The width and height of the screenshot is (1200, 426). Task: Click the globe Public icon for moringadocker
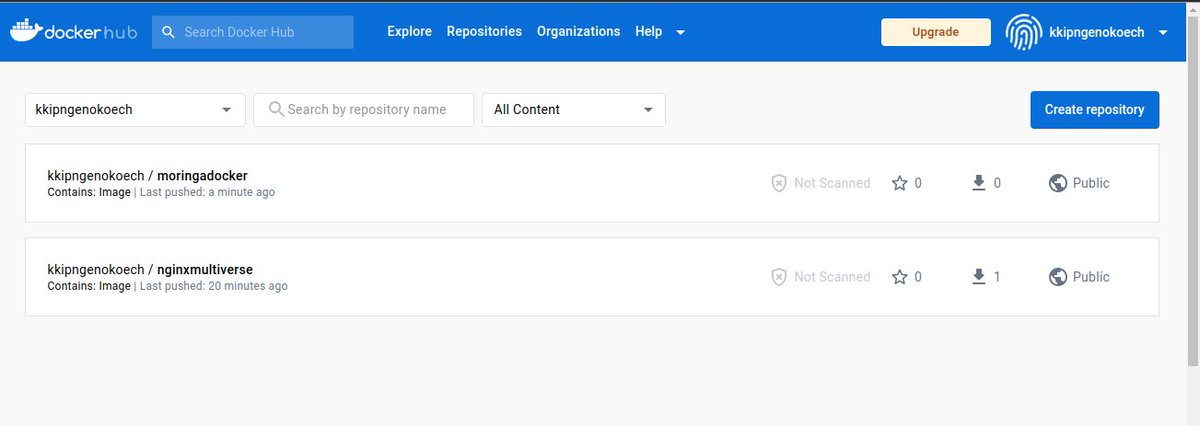(1058, 183)
